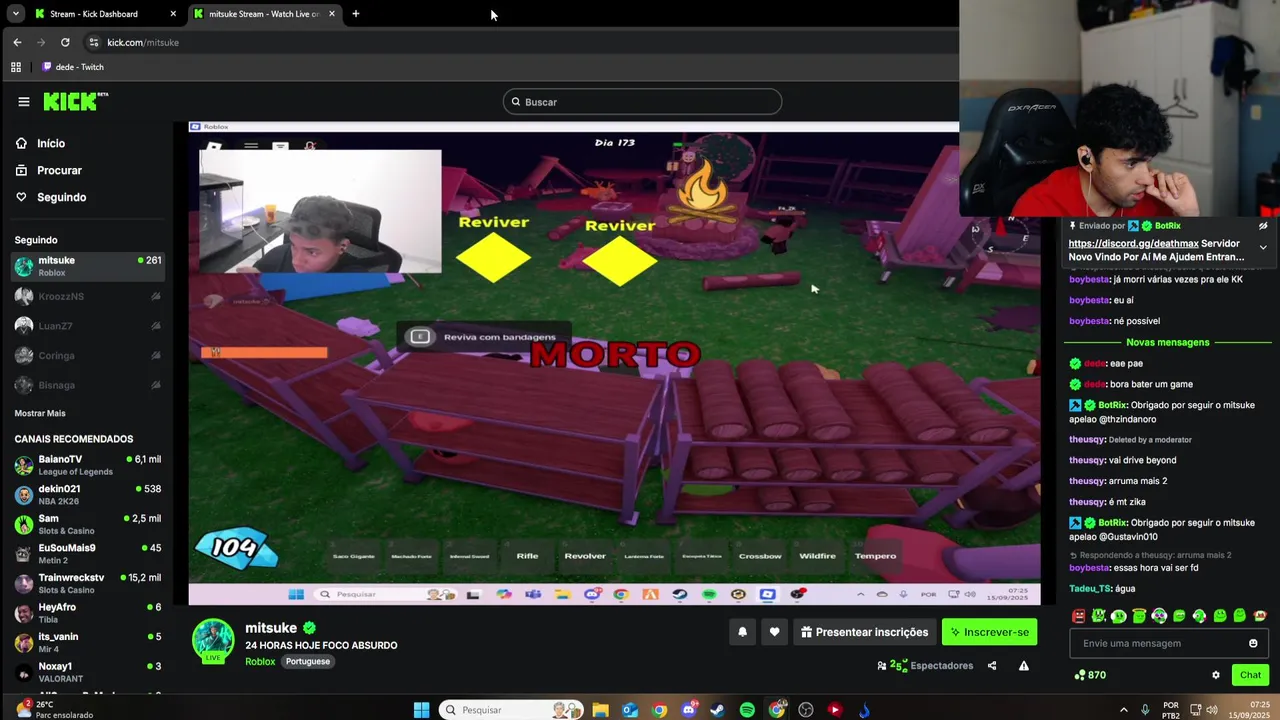Click the microphone icon in system tray

(x=1145, y=710)
